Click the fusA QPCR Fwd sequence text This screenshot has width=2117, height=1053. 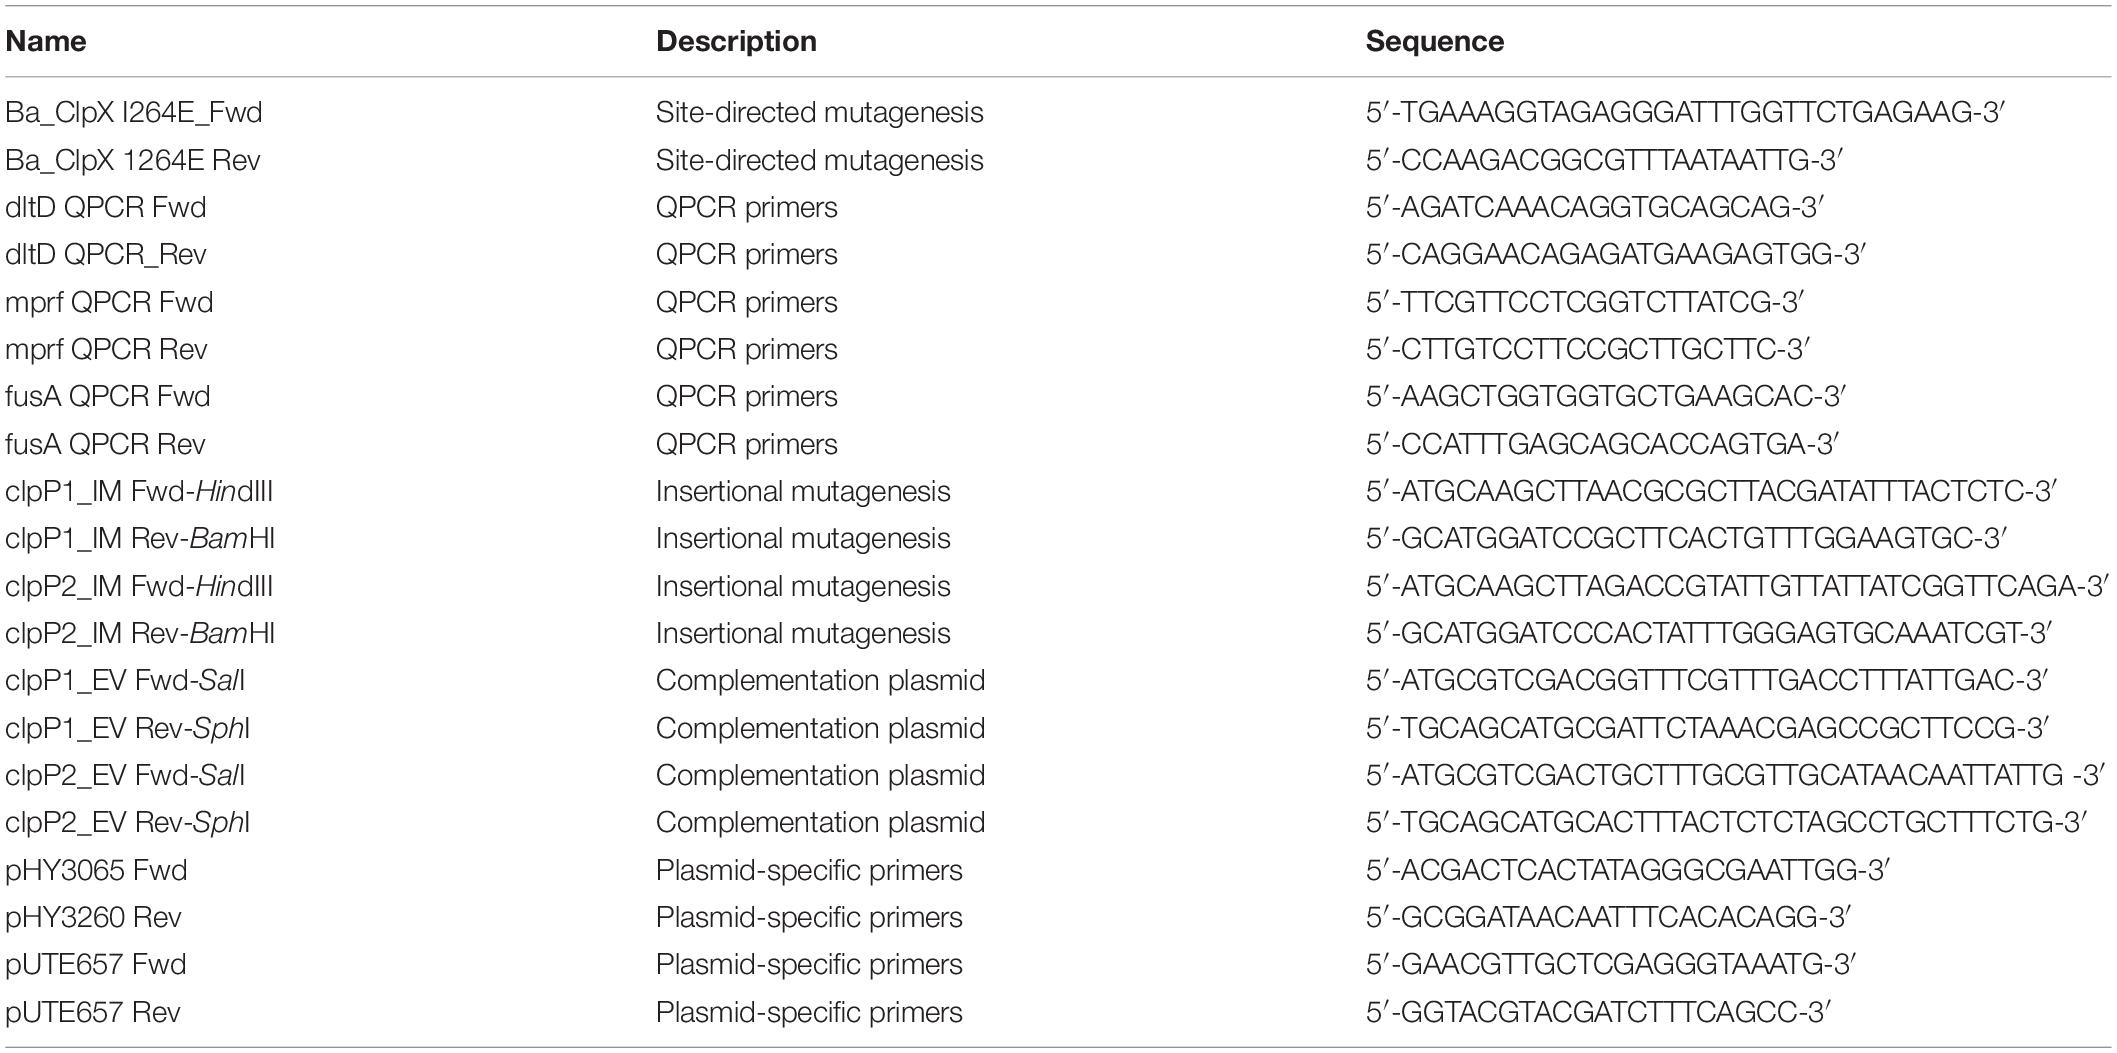(x=1605, y=396)
